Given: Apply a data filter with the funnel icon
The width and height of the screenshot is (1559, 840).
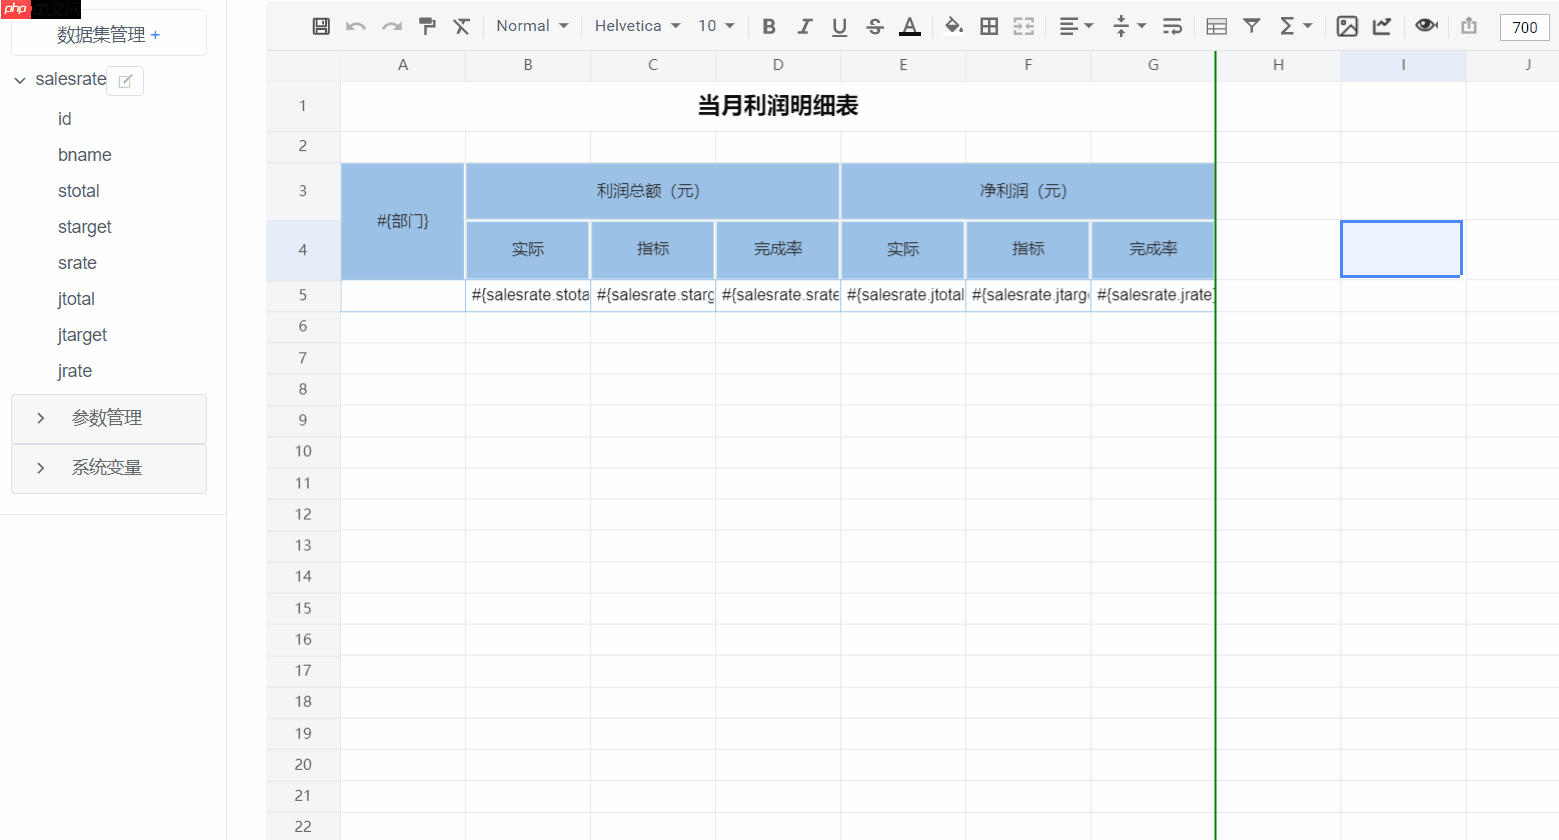Looking at the screenshot, I should coord(1252,26).
